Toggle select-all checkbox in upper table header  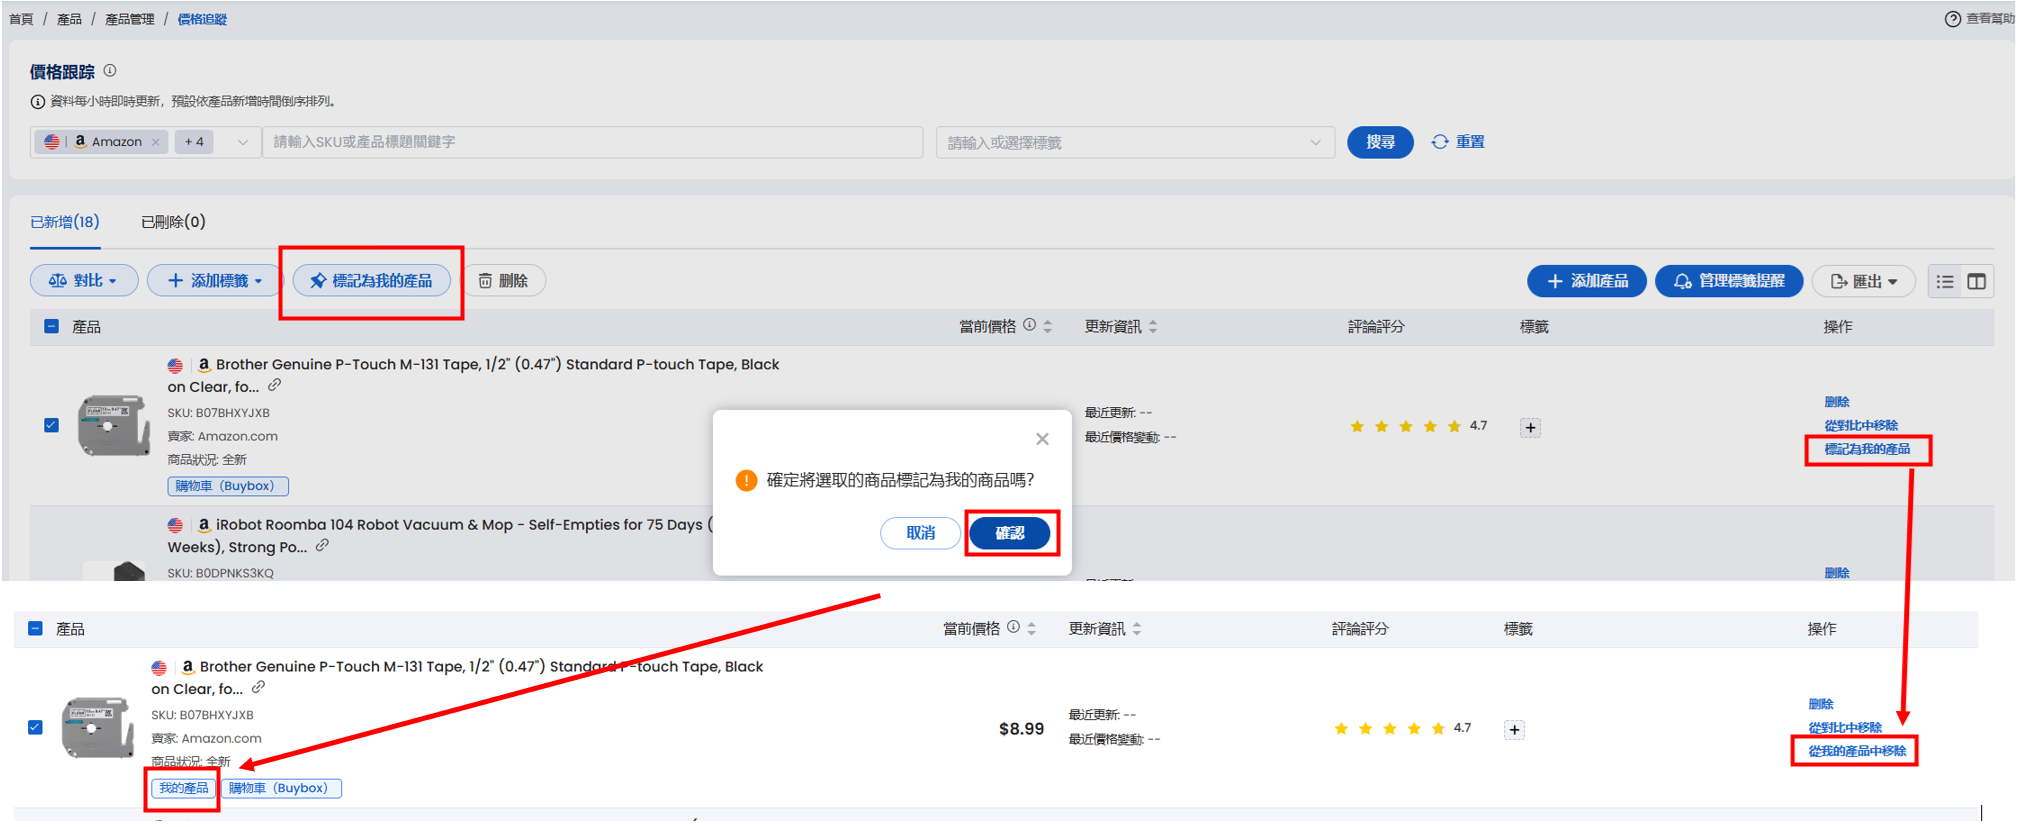click(52, 326)
